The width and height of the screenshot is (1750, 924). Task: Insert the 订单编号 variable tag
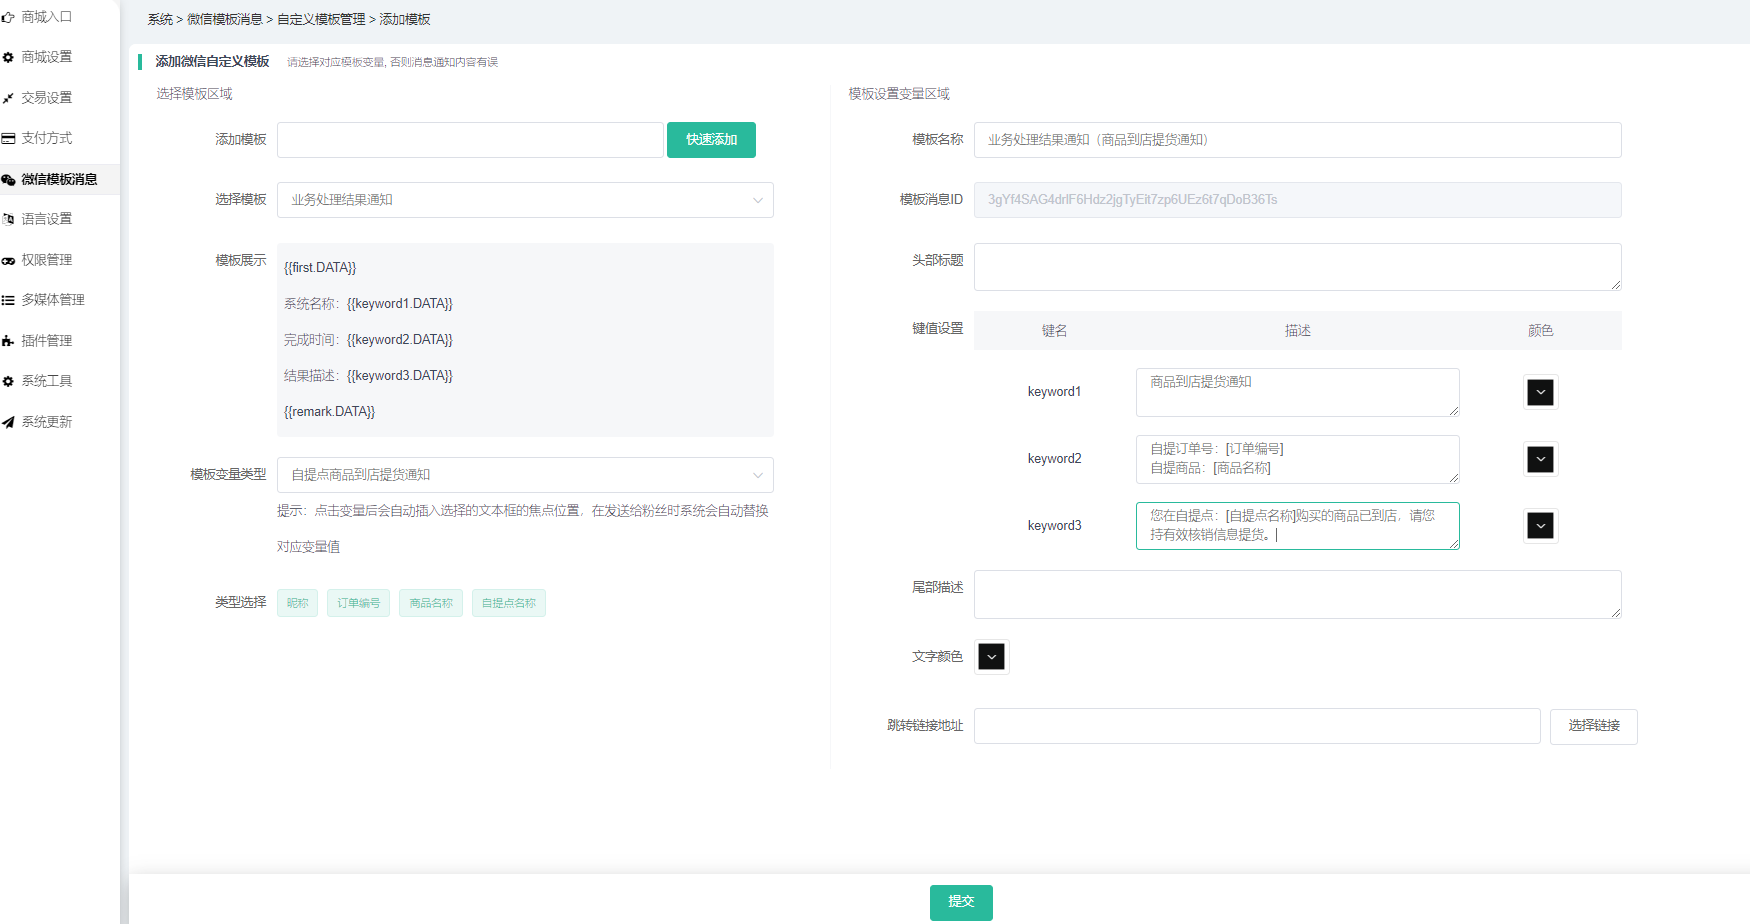tap(359, 603)
